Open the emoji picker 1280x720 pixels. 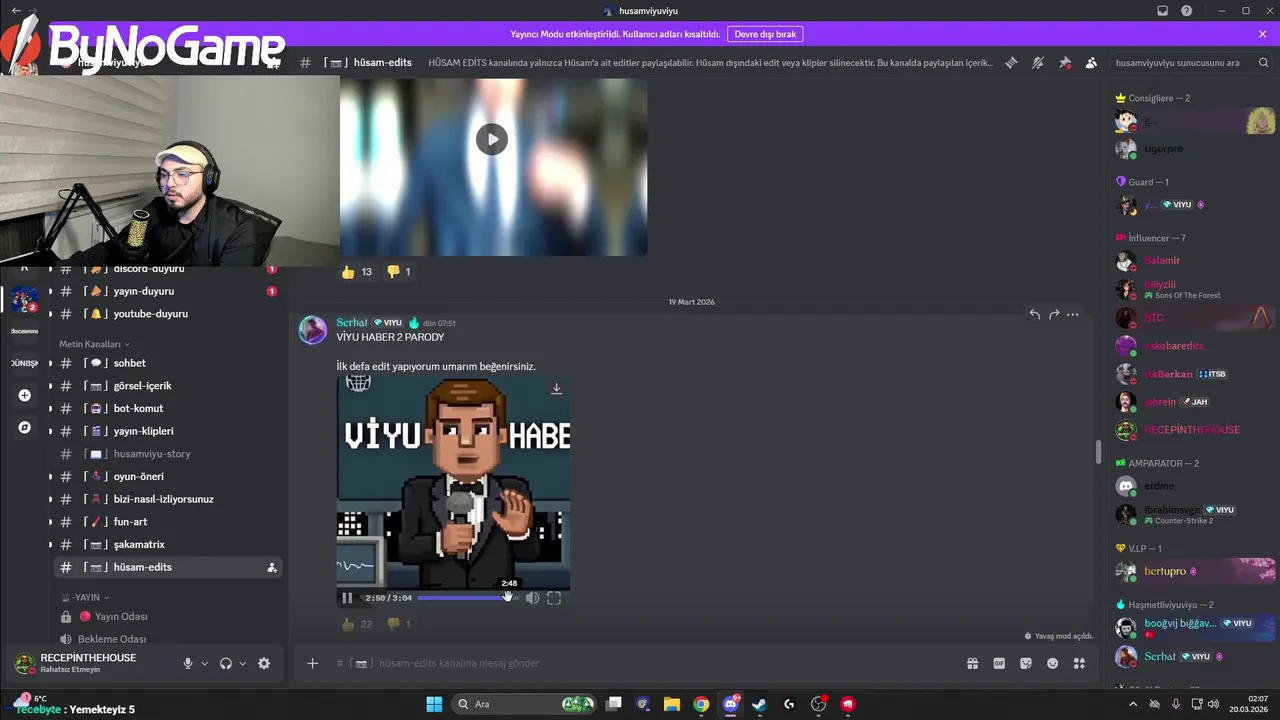(1053, 663)
